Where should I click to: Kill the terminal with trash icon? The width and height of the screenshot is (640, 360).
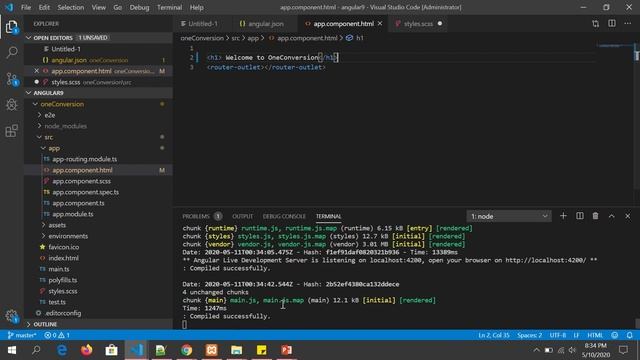coord(596,216)
